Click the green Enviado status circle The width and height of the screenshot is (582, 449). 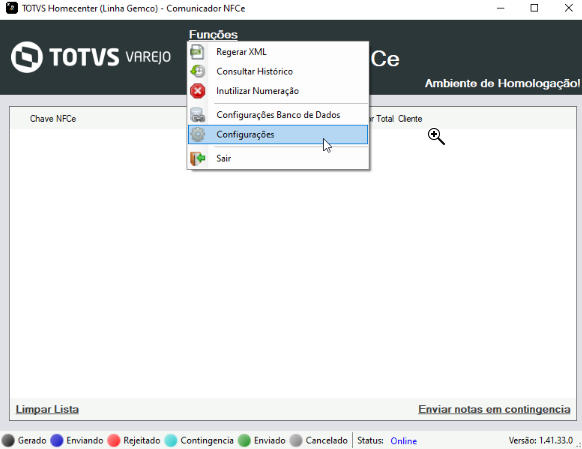[244, 440]
